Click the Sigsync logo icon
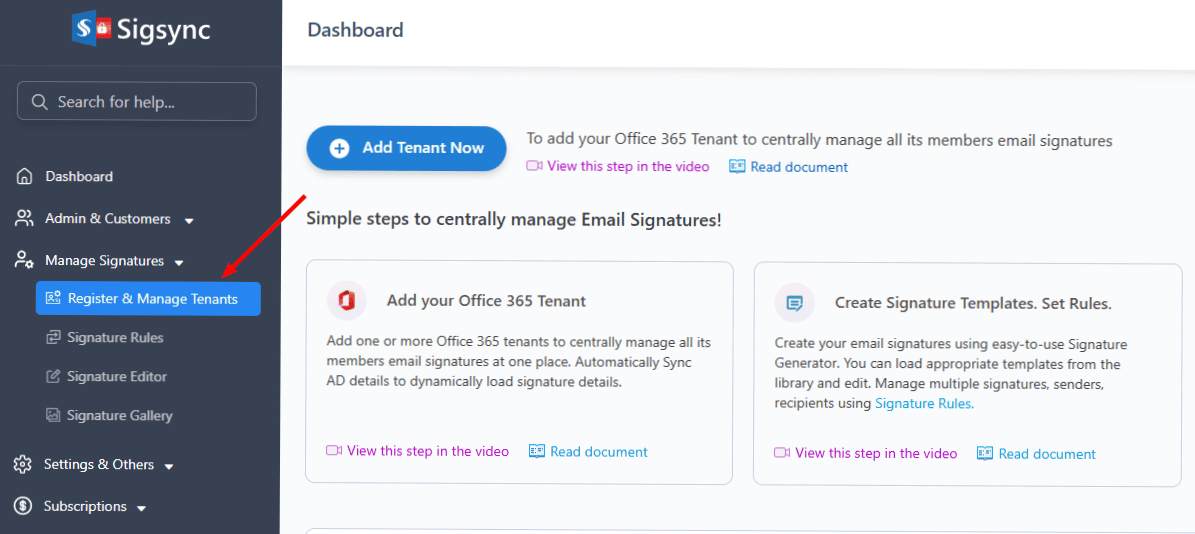 tap(91, 28)
